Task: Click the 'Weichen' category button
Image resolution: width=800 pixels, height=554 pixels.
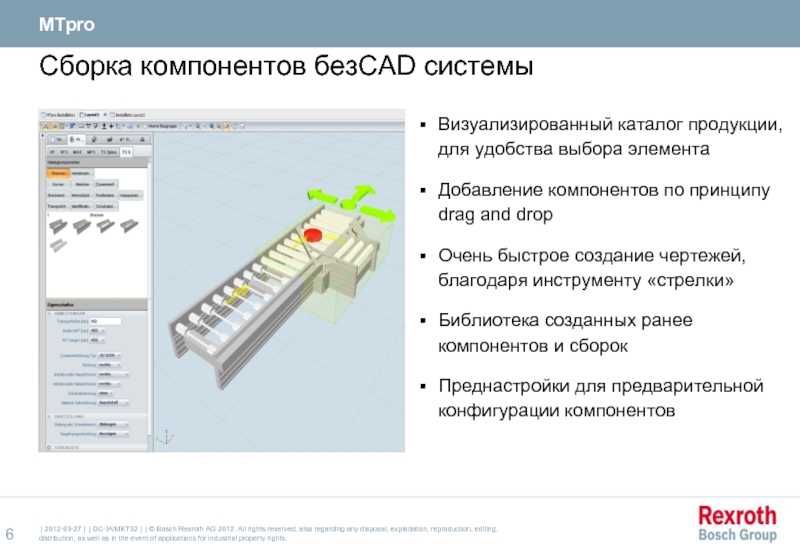Action: click(82, 184)
